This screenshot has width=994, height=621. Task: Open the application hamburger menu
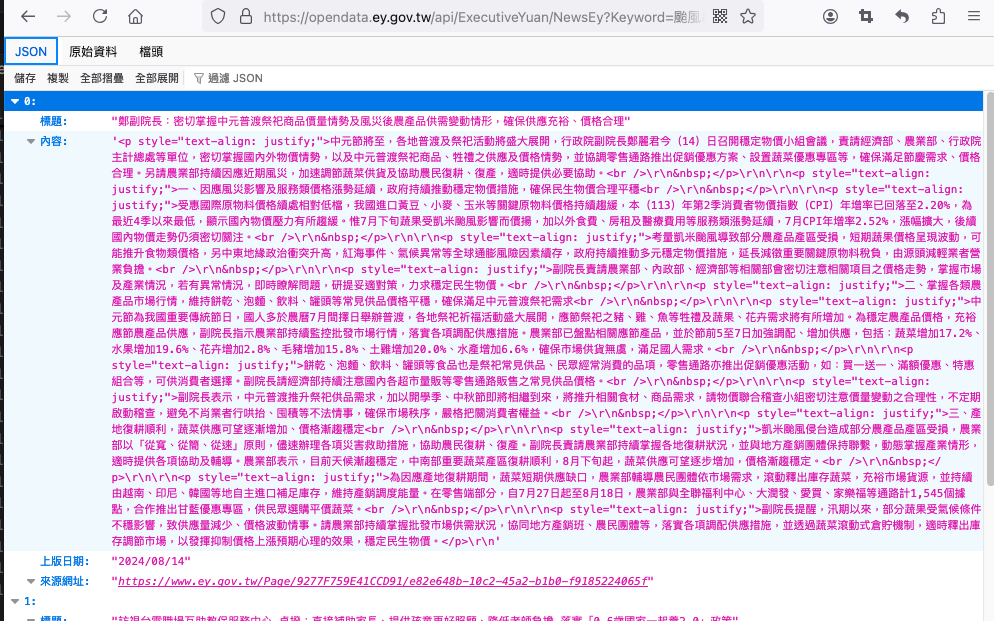pyautogui.click(x=974, y=16)
